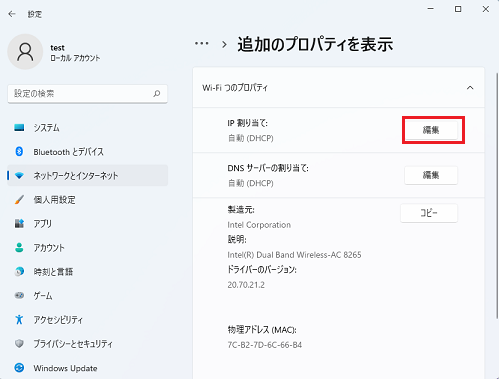Maximize the settings window
Viewport: 499px width, 379px height.
coord(458,9)
